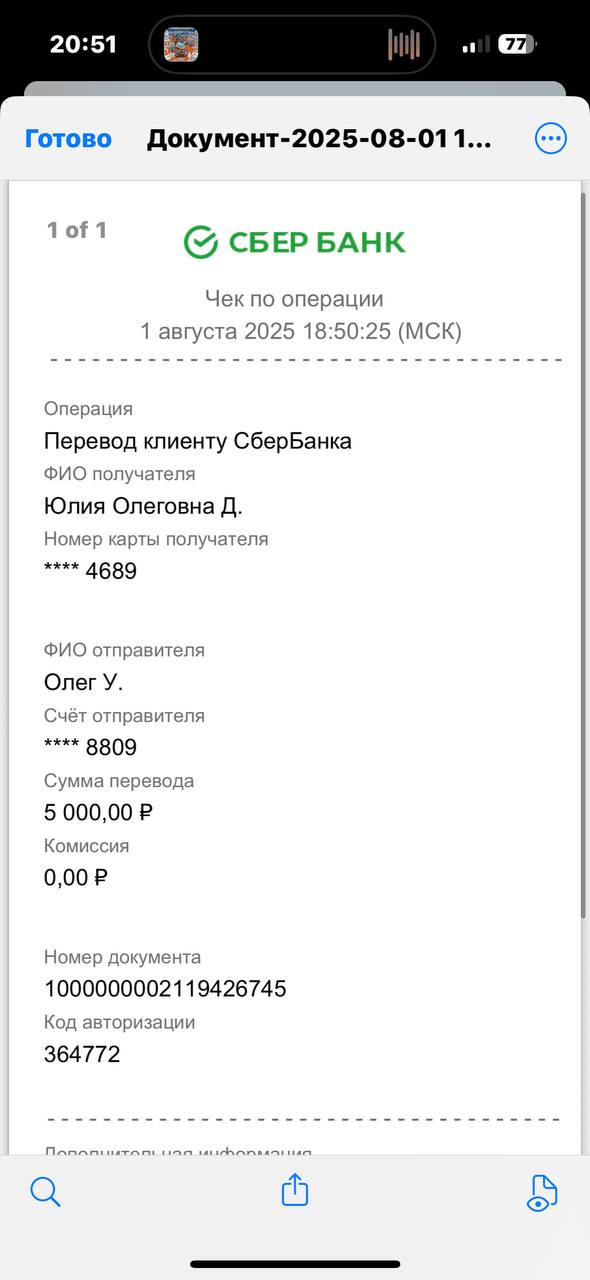Screen dimensions: 590x1280
Task: Tap the Sber Bank logo
Action: pos(295,242)
